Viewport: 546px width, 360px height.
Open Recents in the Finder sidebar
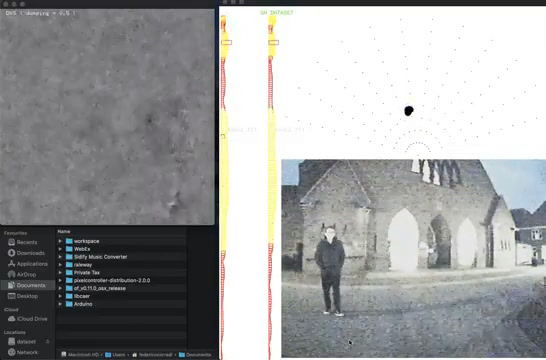click(x=23, y=242)
